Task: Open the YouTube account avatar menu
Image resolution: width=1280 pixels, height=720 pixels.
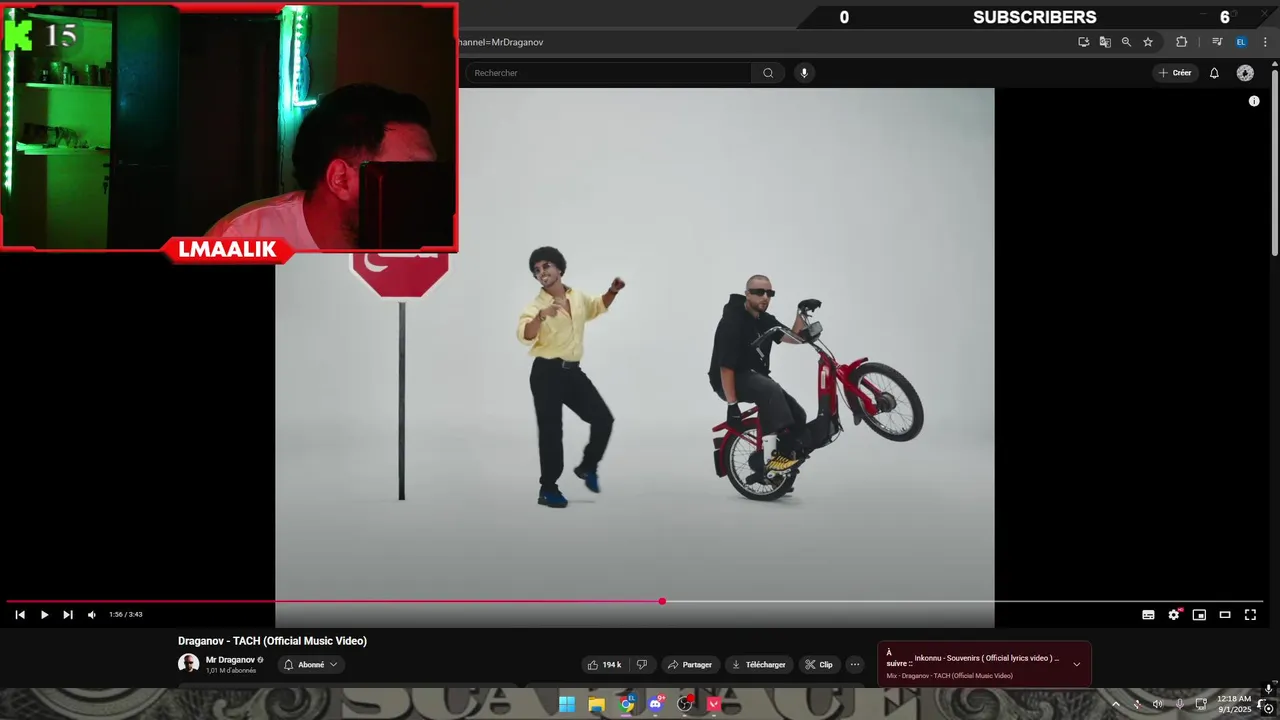Action: click(1245, 73)
